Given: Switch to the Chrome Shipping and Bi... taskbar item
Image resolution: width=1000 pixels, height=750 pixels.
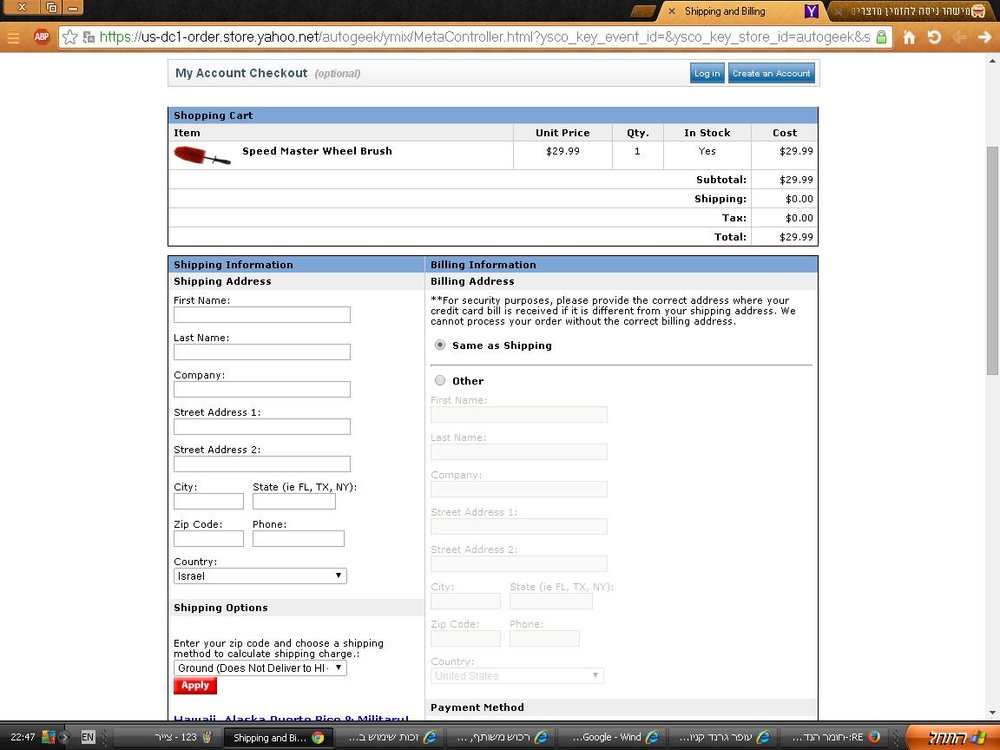Looking at the screenshot, I should coord(277,737).
